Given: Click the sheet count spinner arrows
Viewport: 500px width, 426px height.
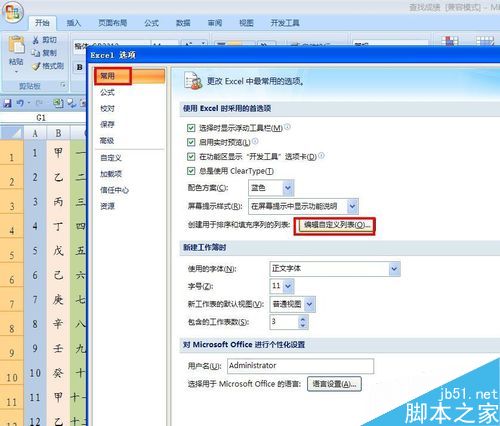Looking at the screenshot, I should click(303, 322).
